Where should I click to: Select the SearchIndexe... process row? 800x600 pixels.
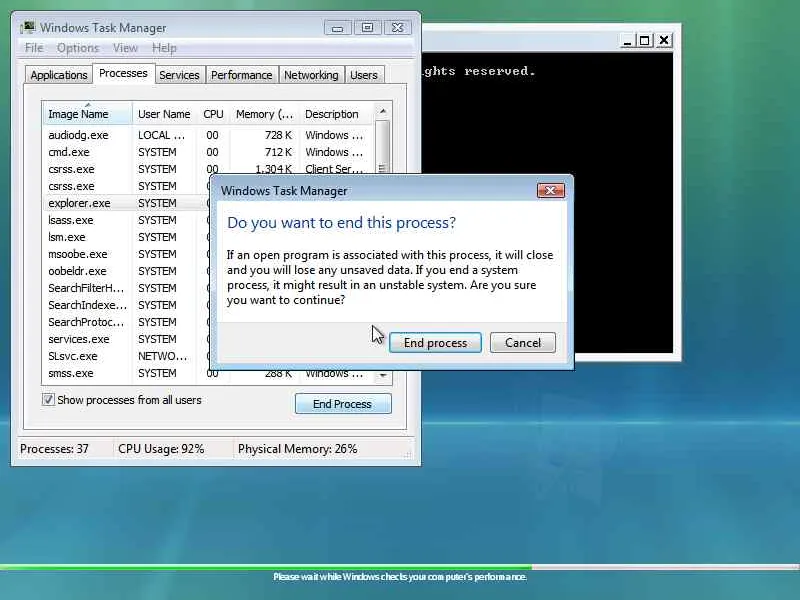tap(126, 305)
